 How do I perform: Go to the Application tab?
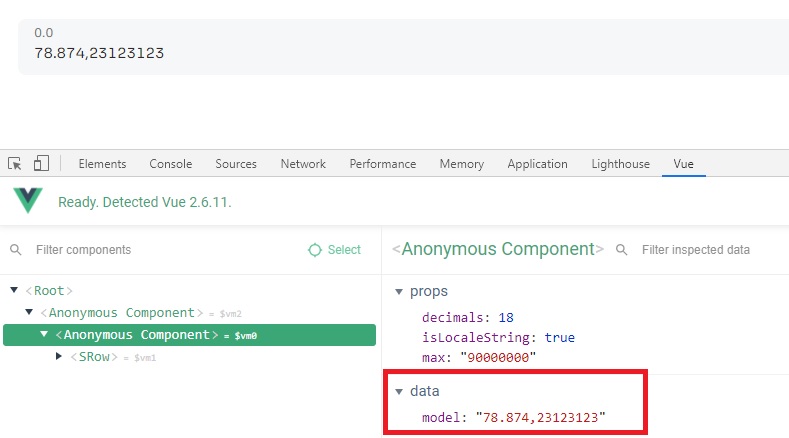(x=537, y=164)
